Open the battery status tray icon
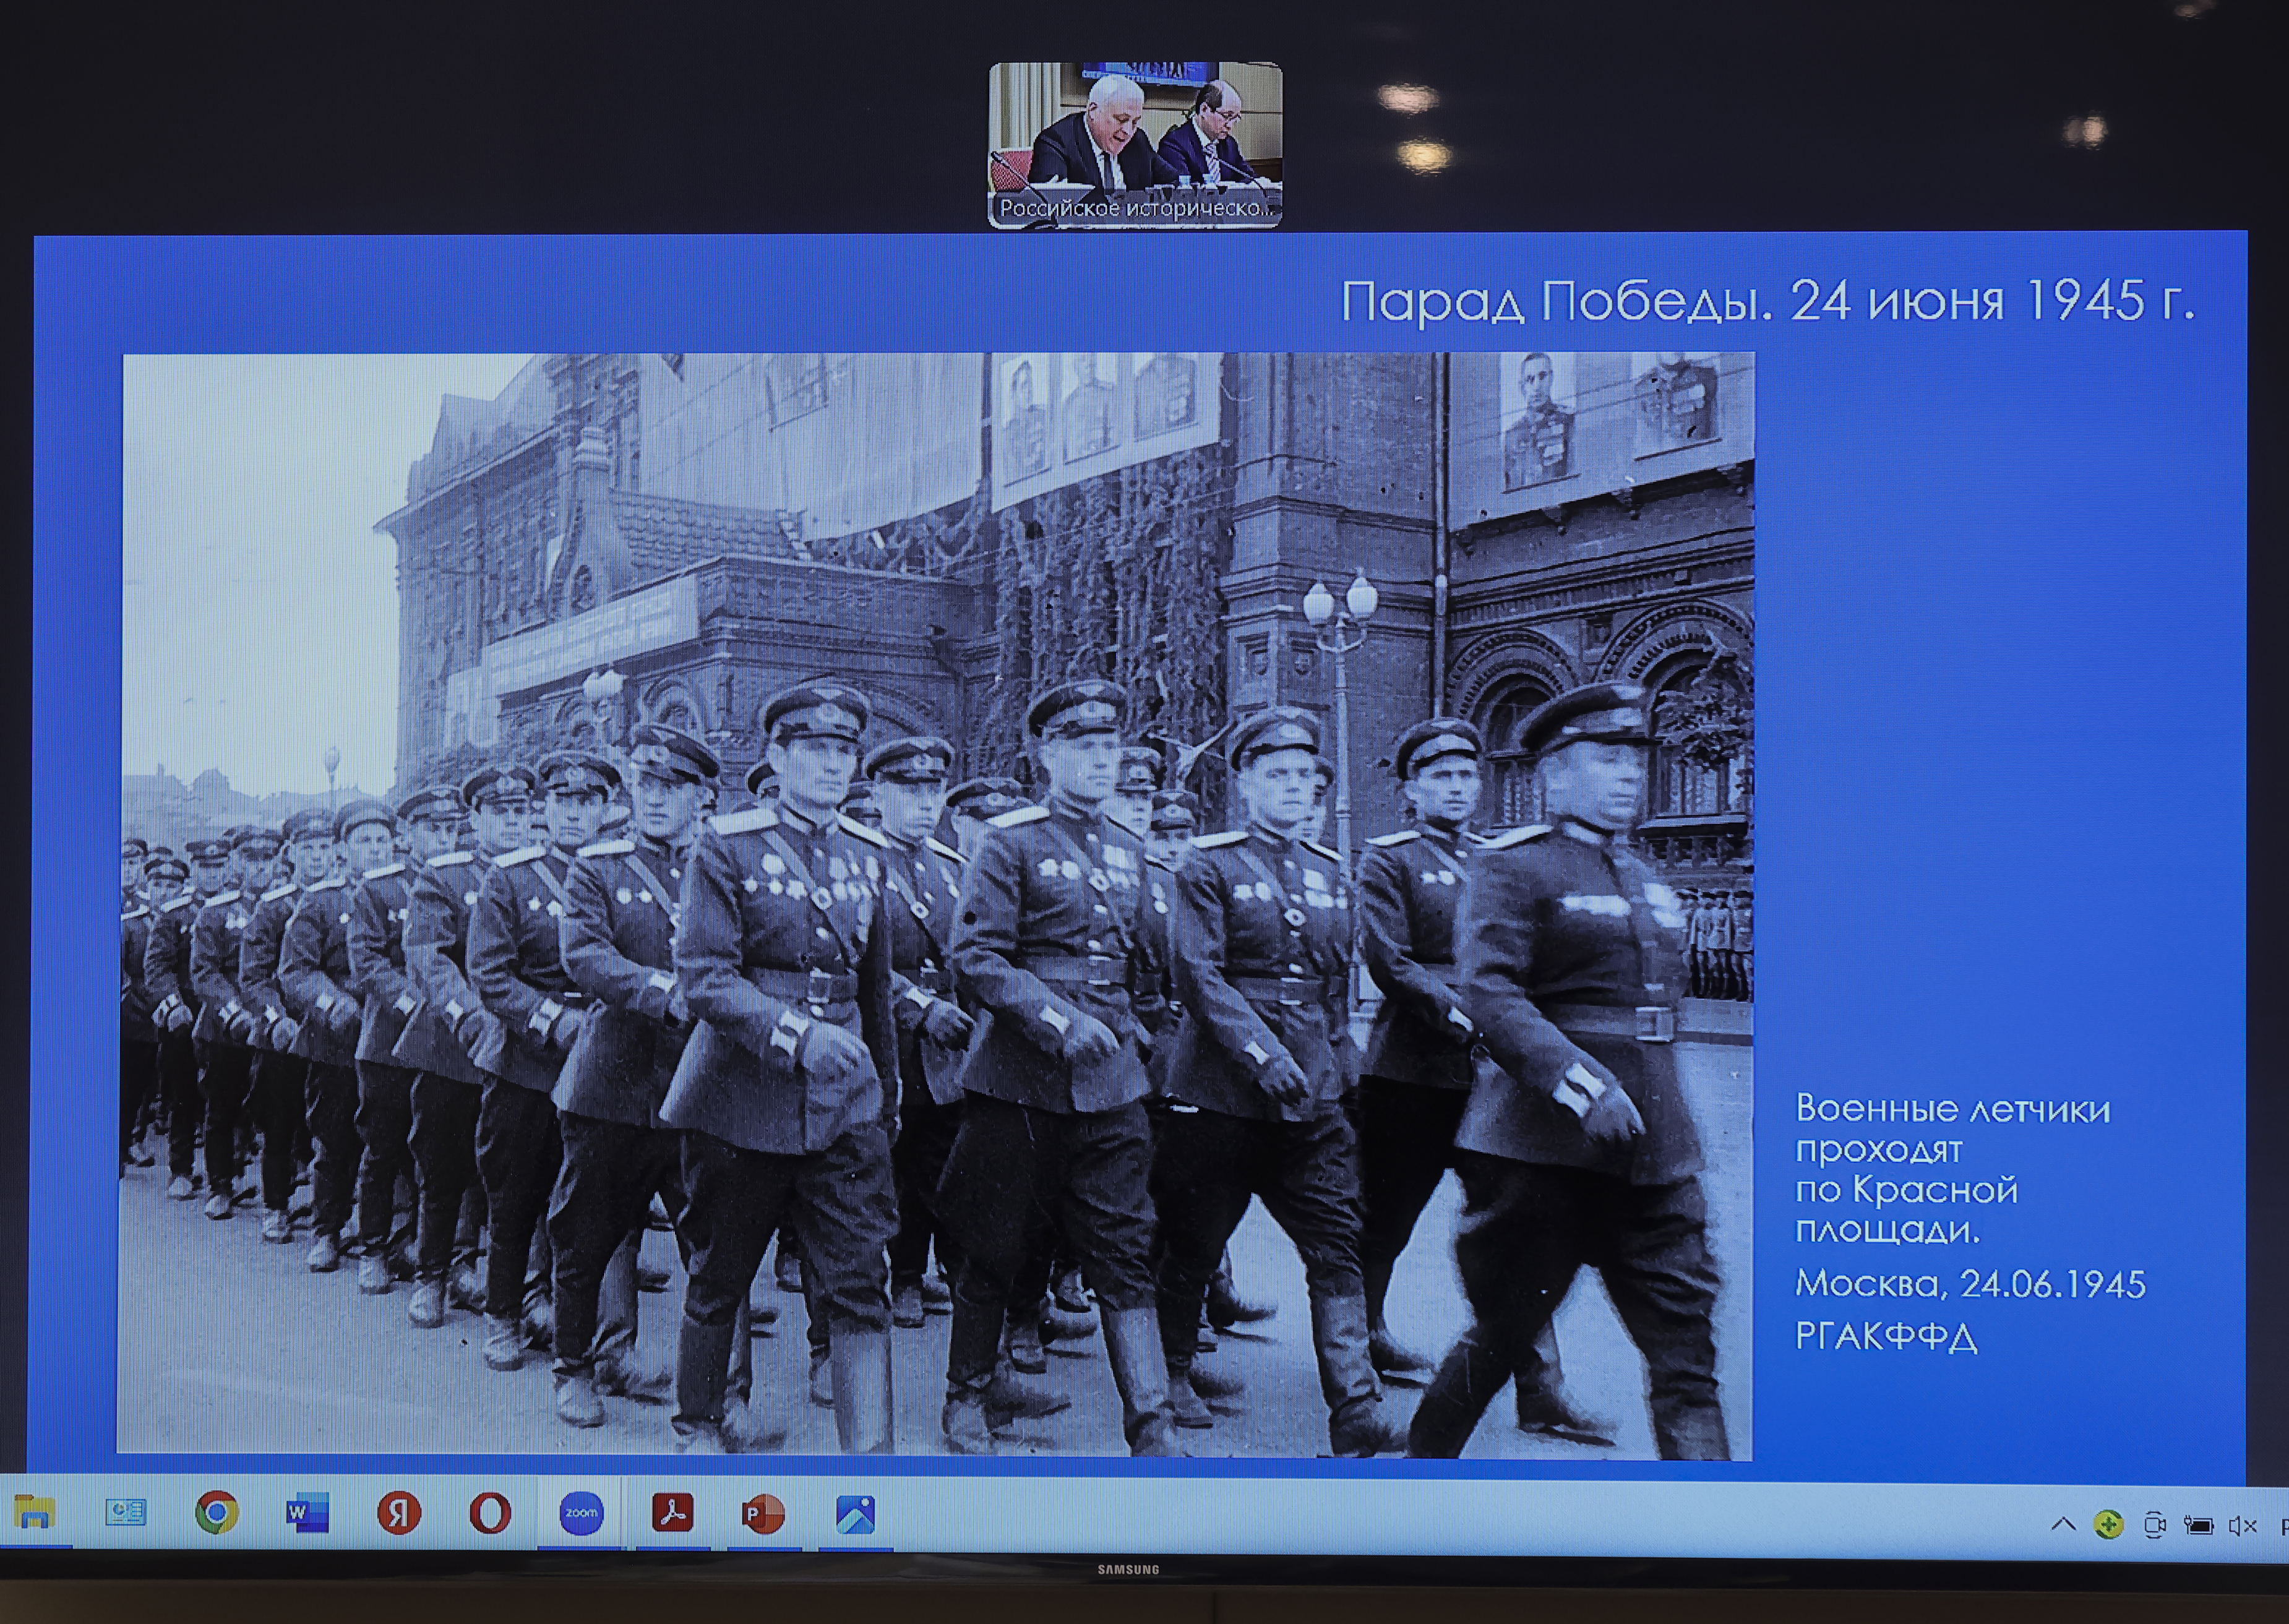This screenshot has height=1624, width=2289. coord(2198,1525)
